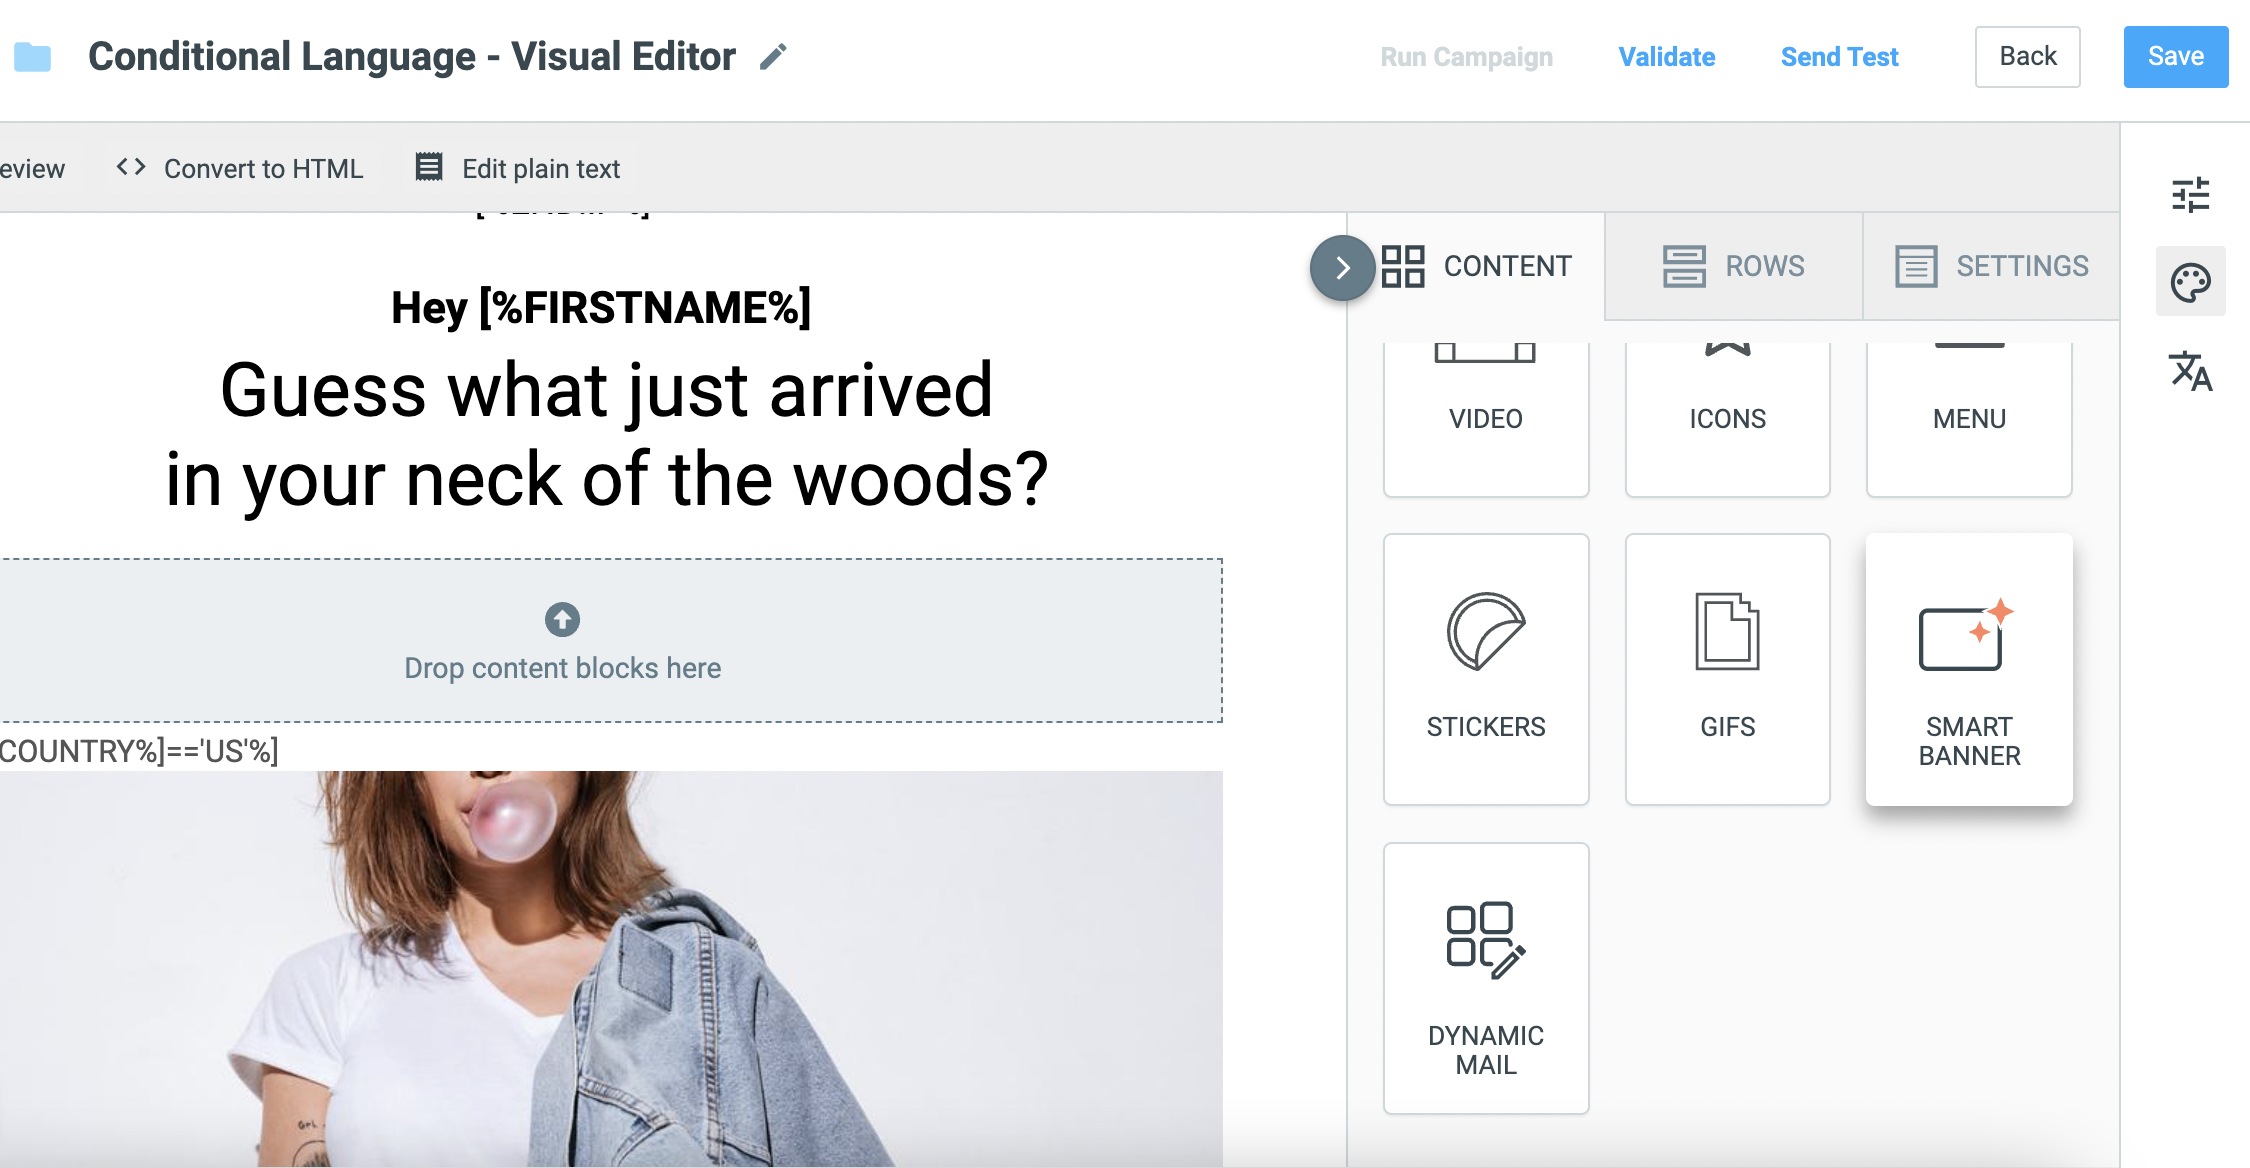This screenshot has height=1168, width=2250.
Task: Click the Send Test link
Action: pyautogui.click(x=1839, y=57)
